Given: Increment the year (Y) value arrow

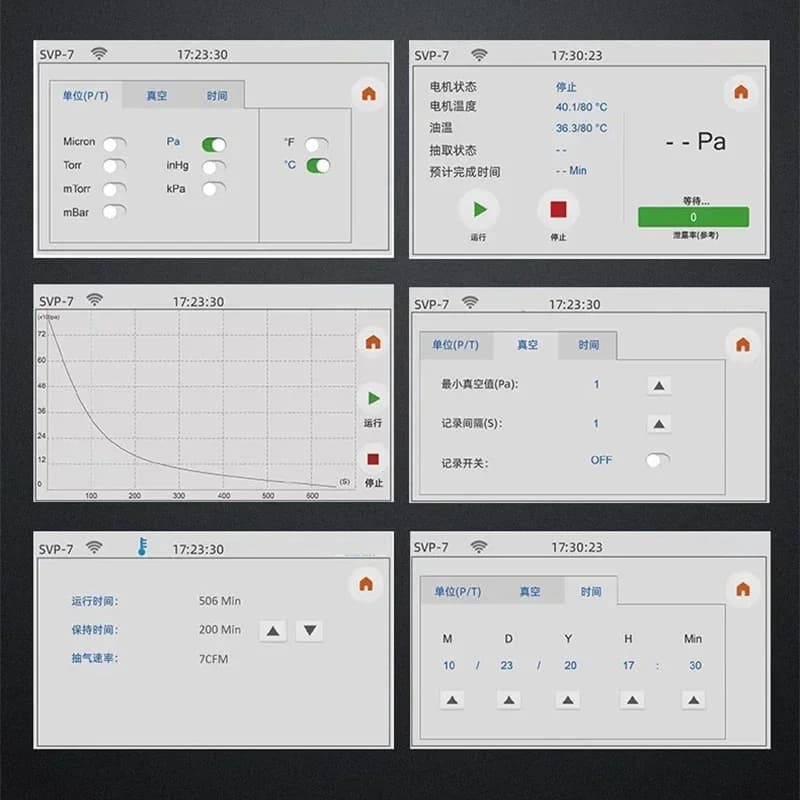Looking at the screenshot, I should click(568, 700).
